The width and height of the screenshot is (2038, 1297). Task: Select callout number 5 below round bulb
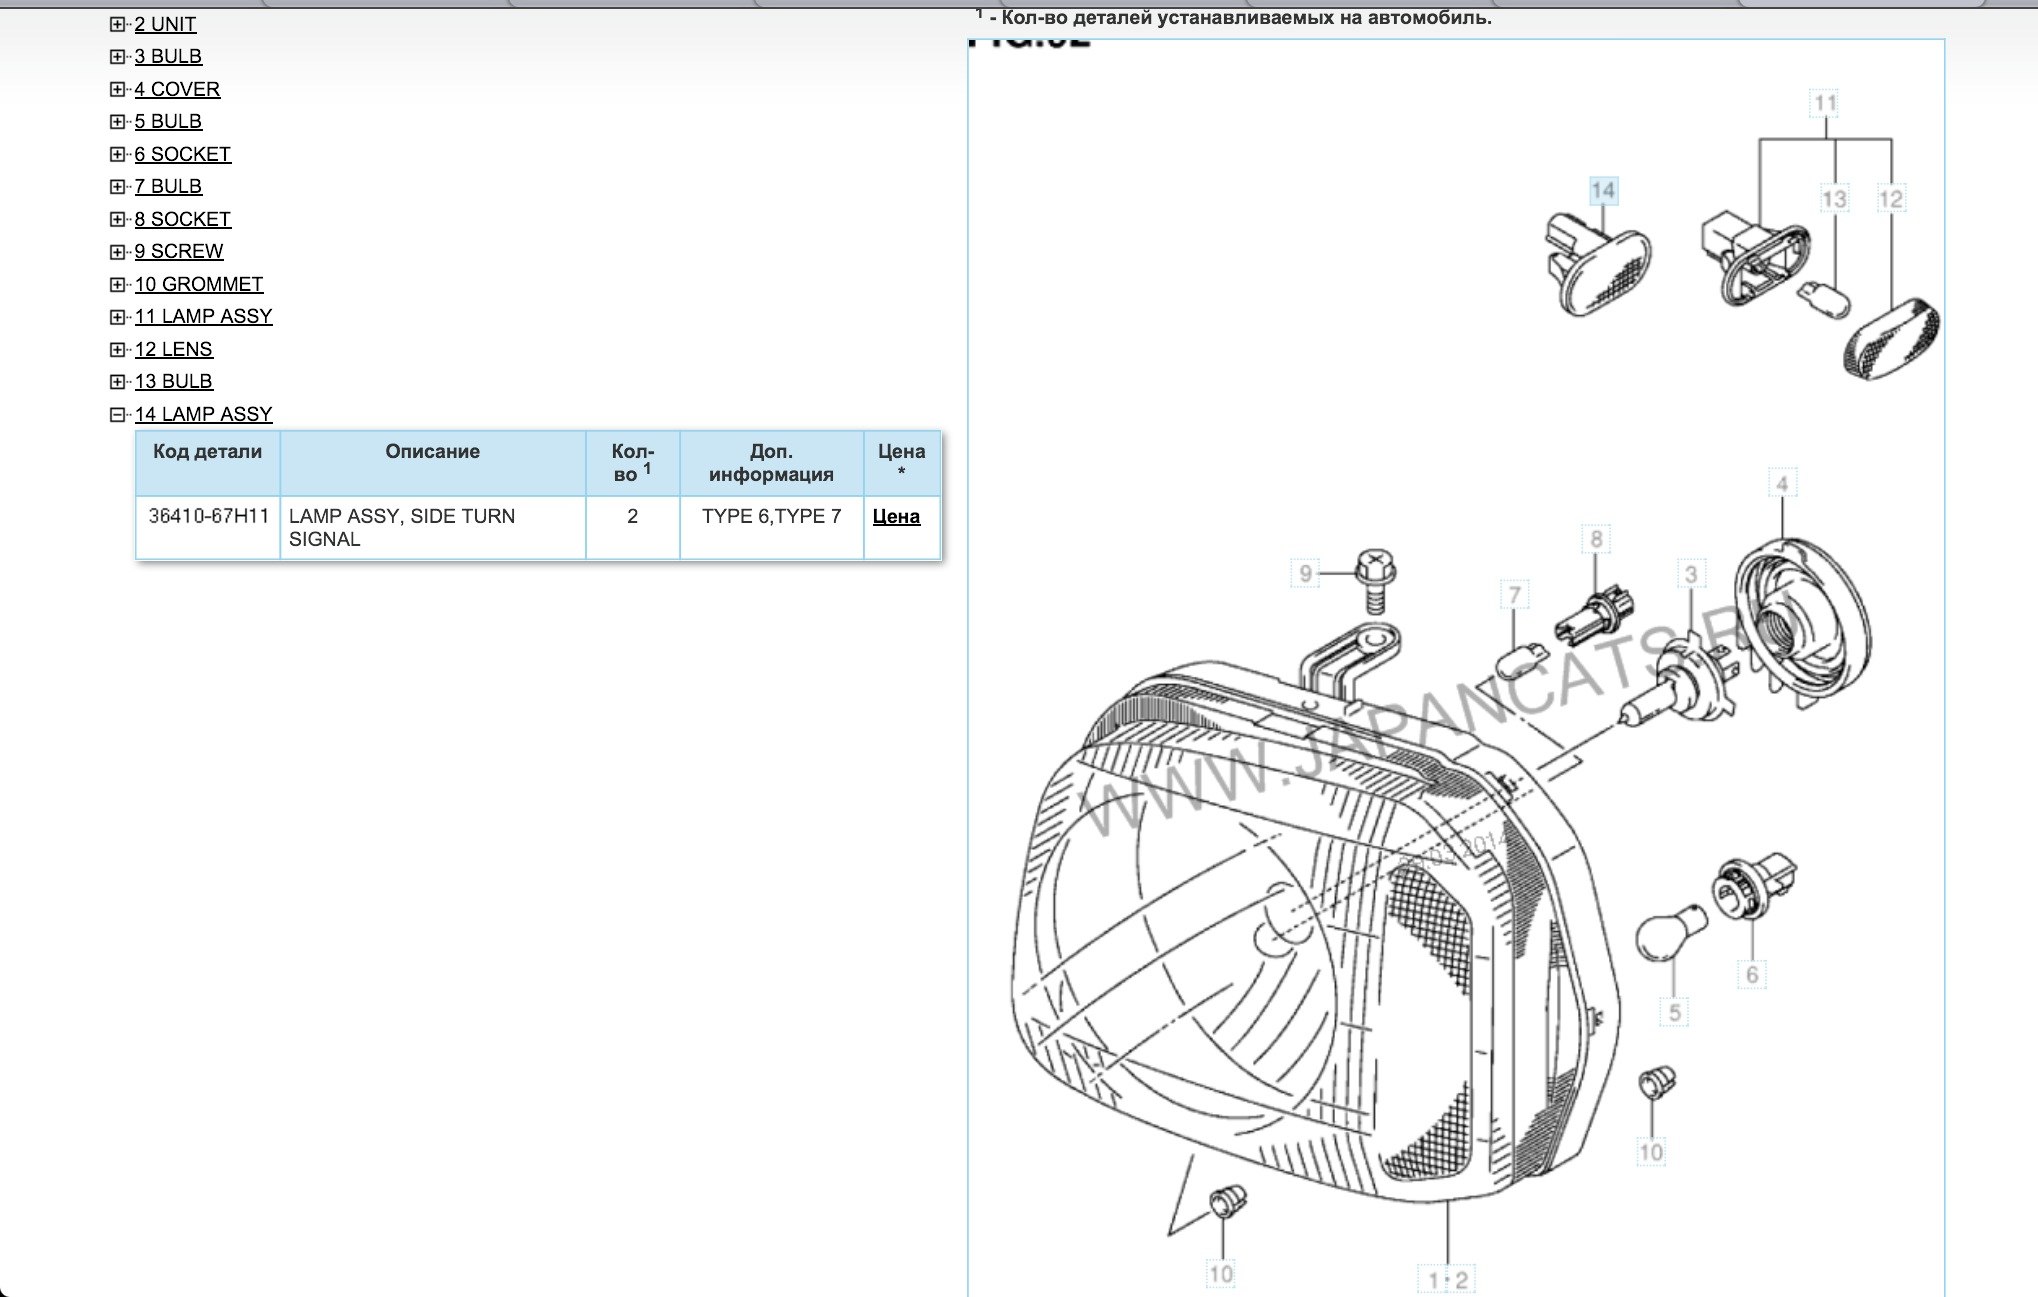coord(1674,1012)
